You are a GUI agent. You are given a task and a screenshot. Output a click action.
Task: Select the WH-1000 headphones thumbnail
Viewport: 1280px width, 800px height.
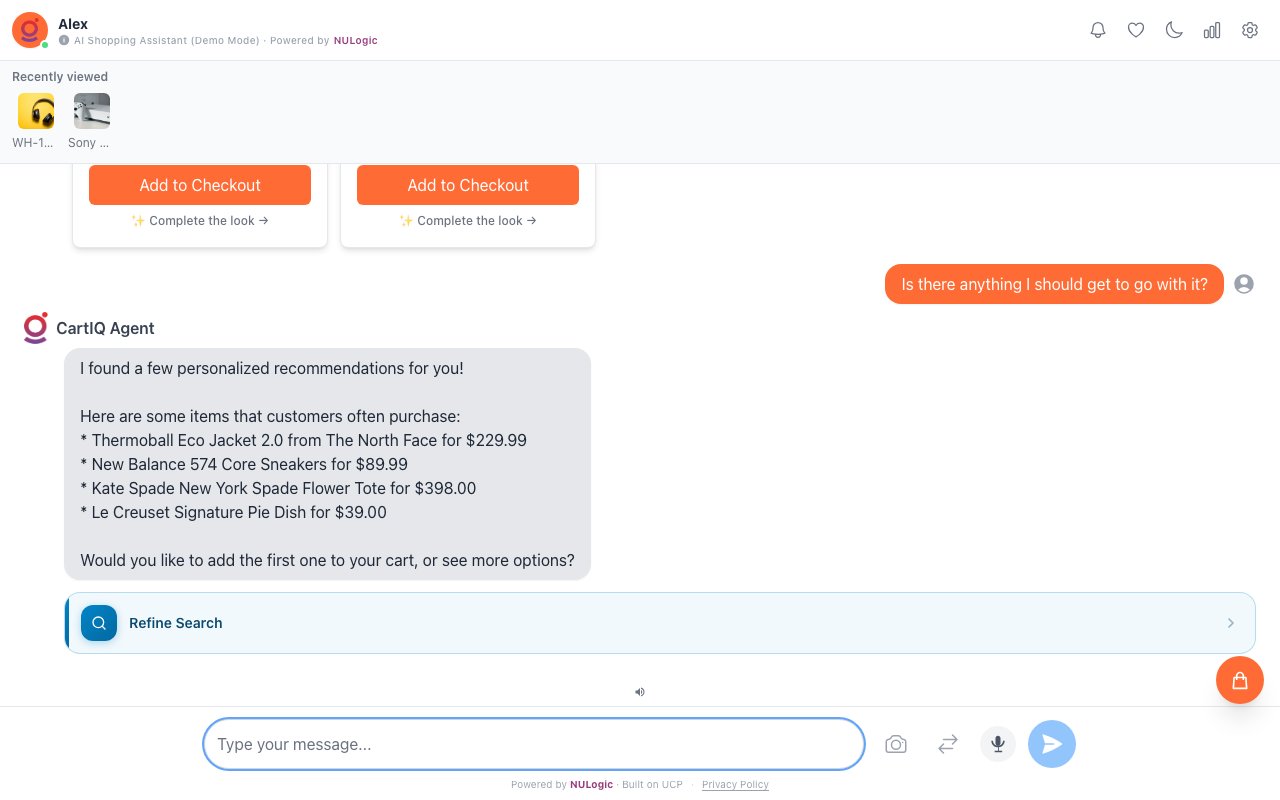(x=36, y=111)
